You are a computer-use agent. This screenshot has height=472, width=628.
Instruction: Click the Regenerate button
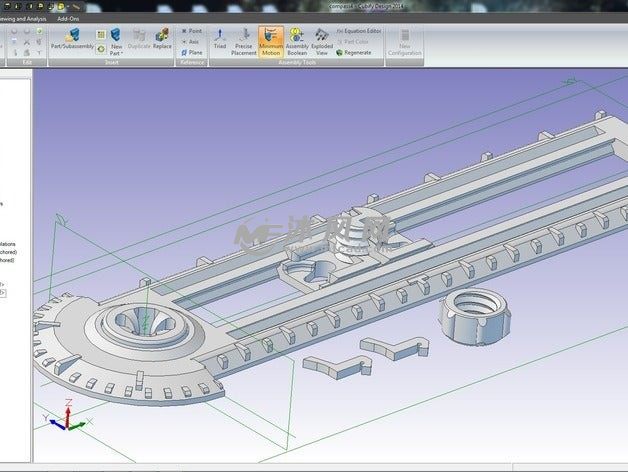coord(355,53)
